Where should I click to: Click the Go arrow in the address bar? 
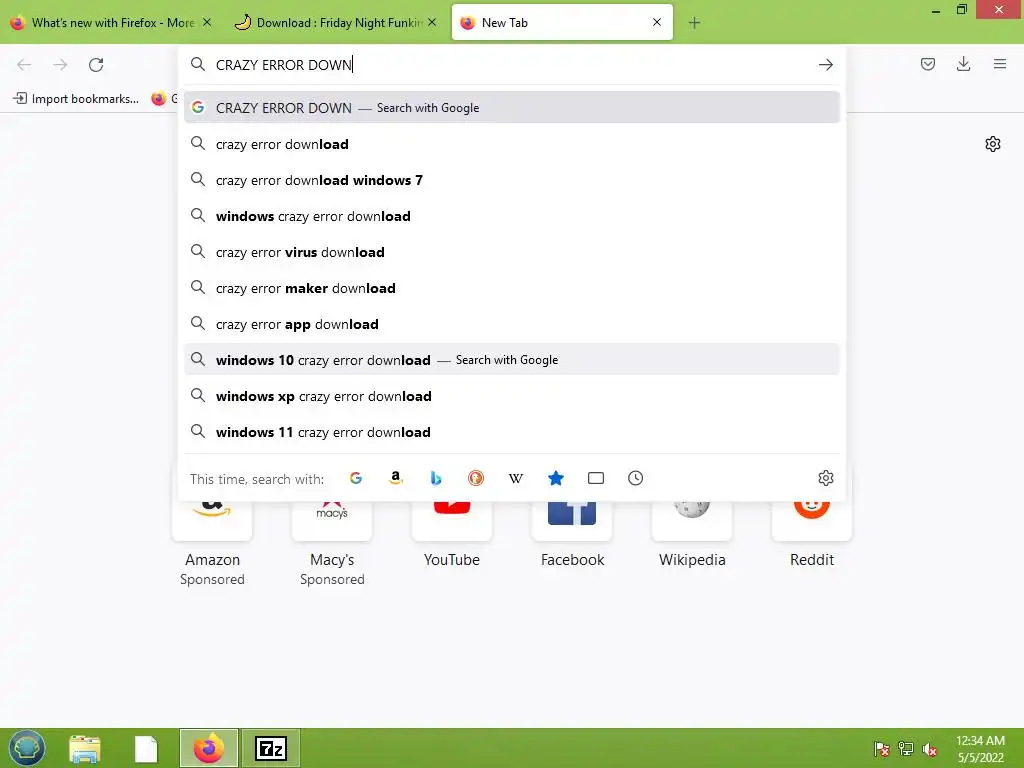click(825, 65)
